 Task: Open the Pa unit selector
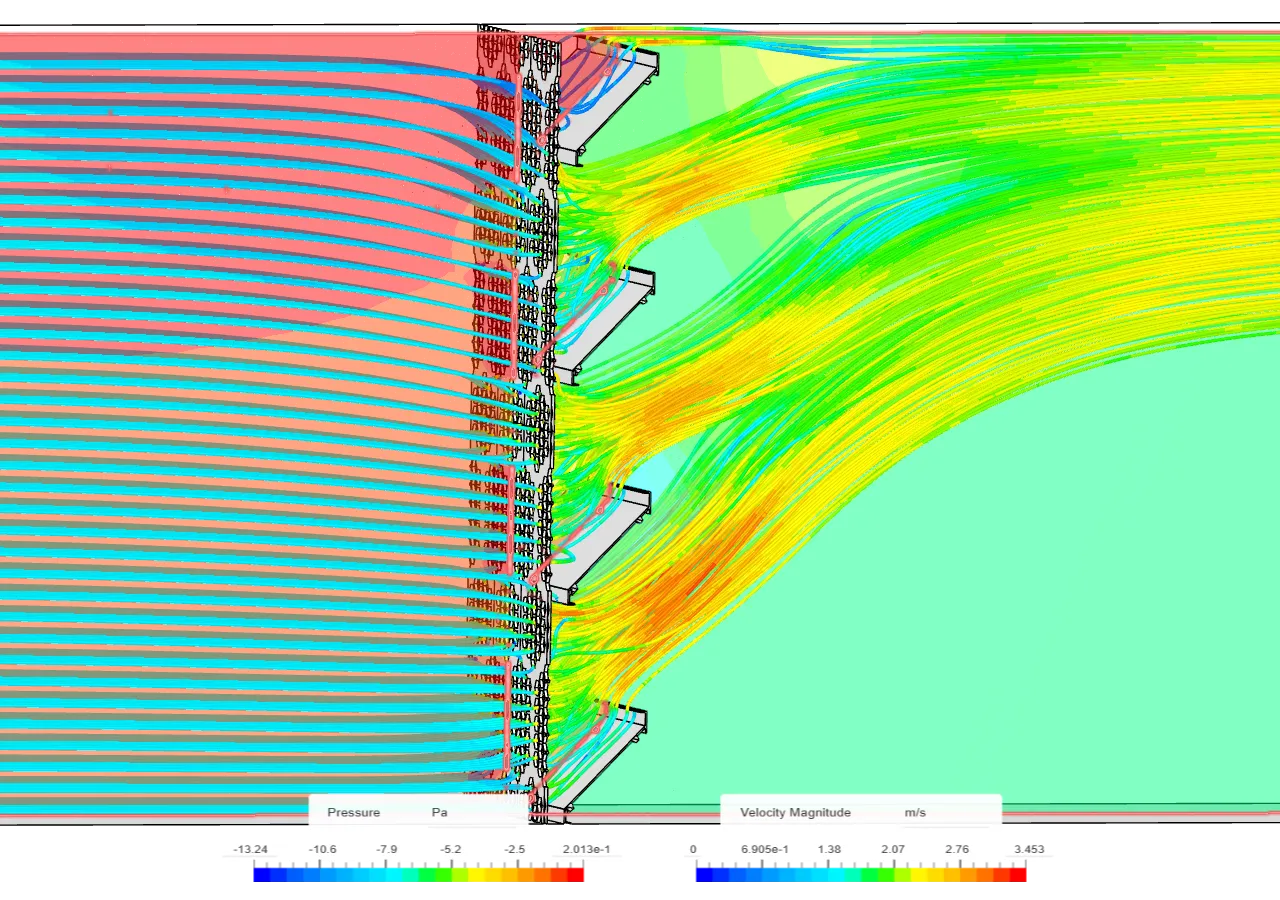pos(439,813)
